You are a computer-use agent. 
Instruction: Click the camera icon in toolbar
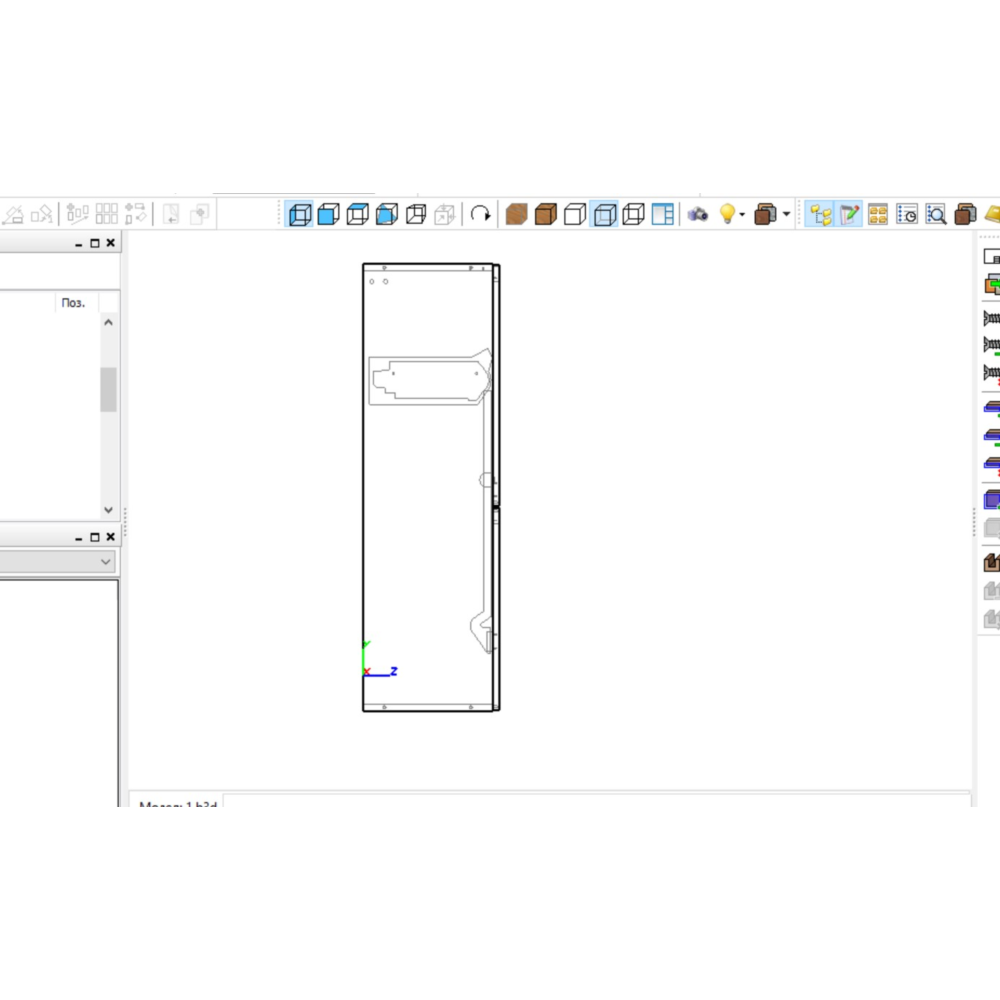coord(698,214)
